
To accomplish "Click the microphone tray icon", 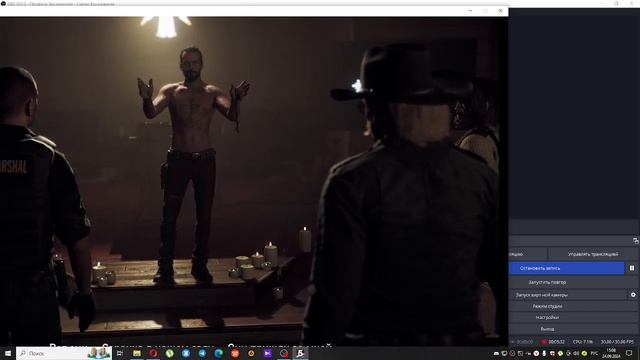I will [544, 353].
